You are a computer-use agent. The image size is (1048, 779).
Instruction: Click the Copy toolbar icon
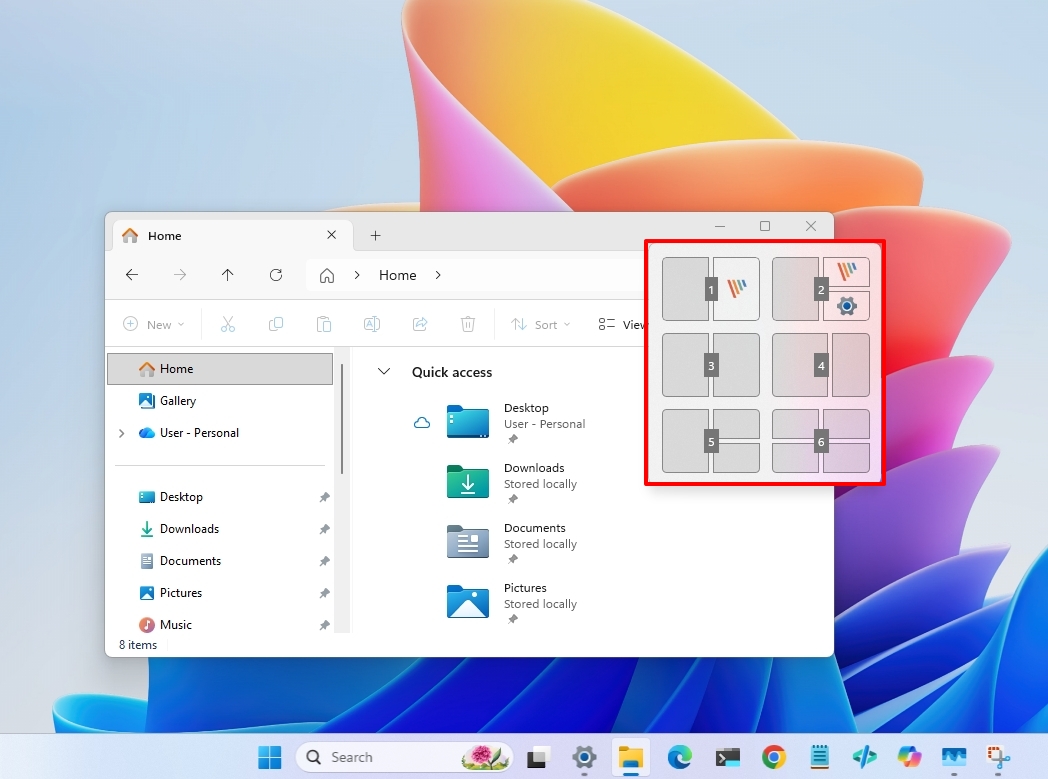point(275,324)
